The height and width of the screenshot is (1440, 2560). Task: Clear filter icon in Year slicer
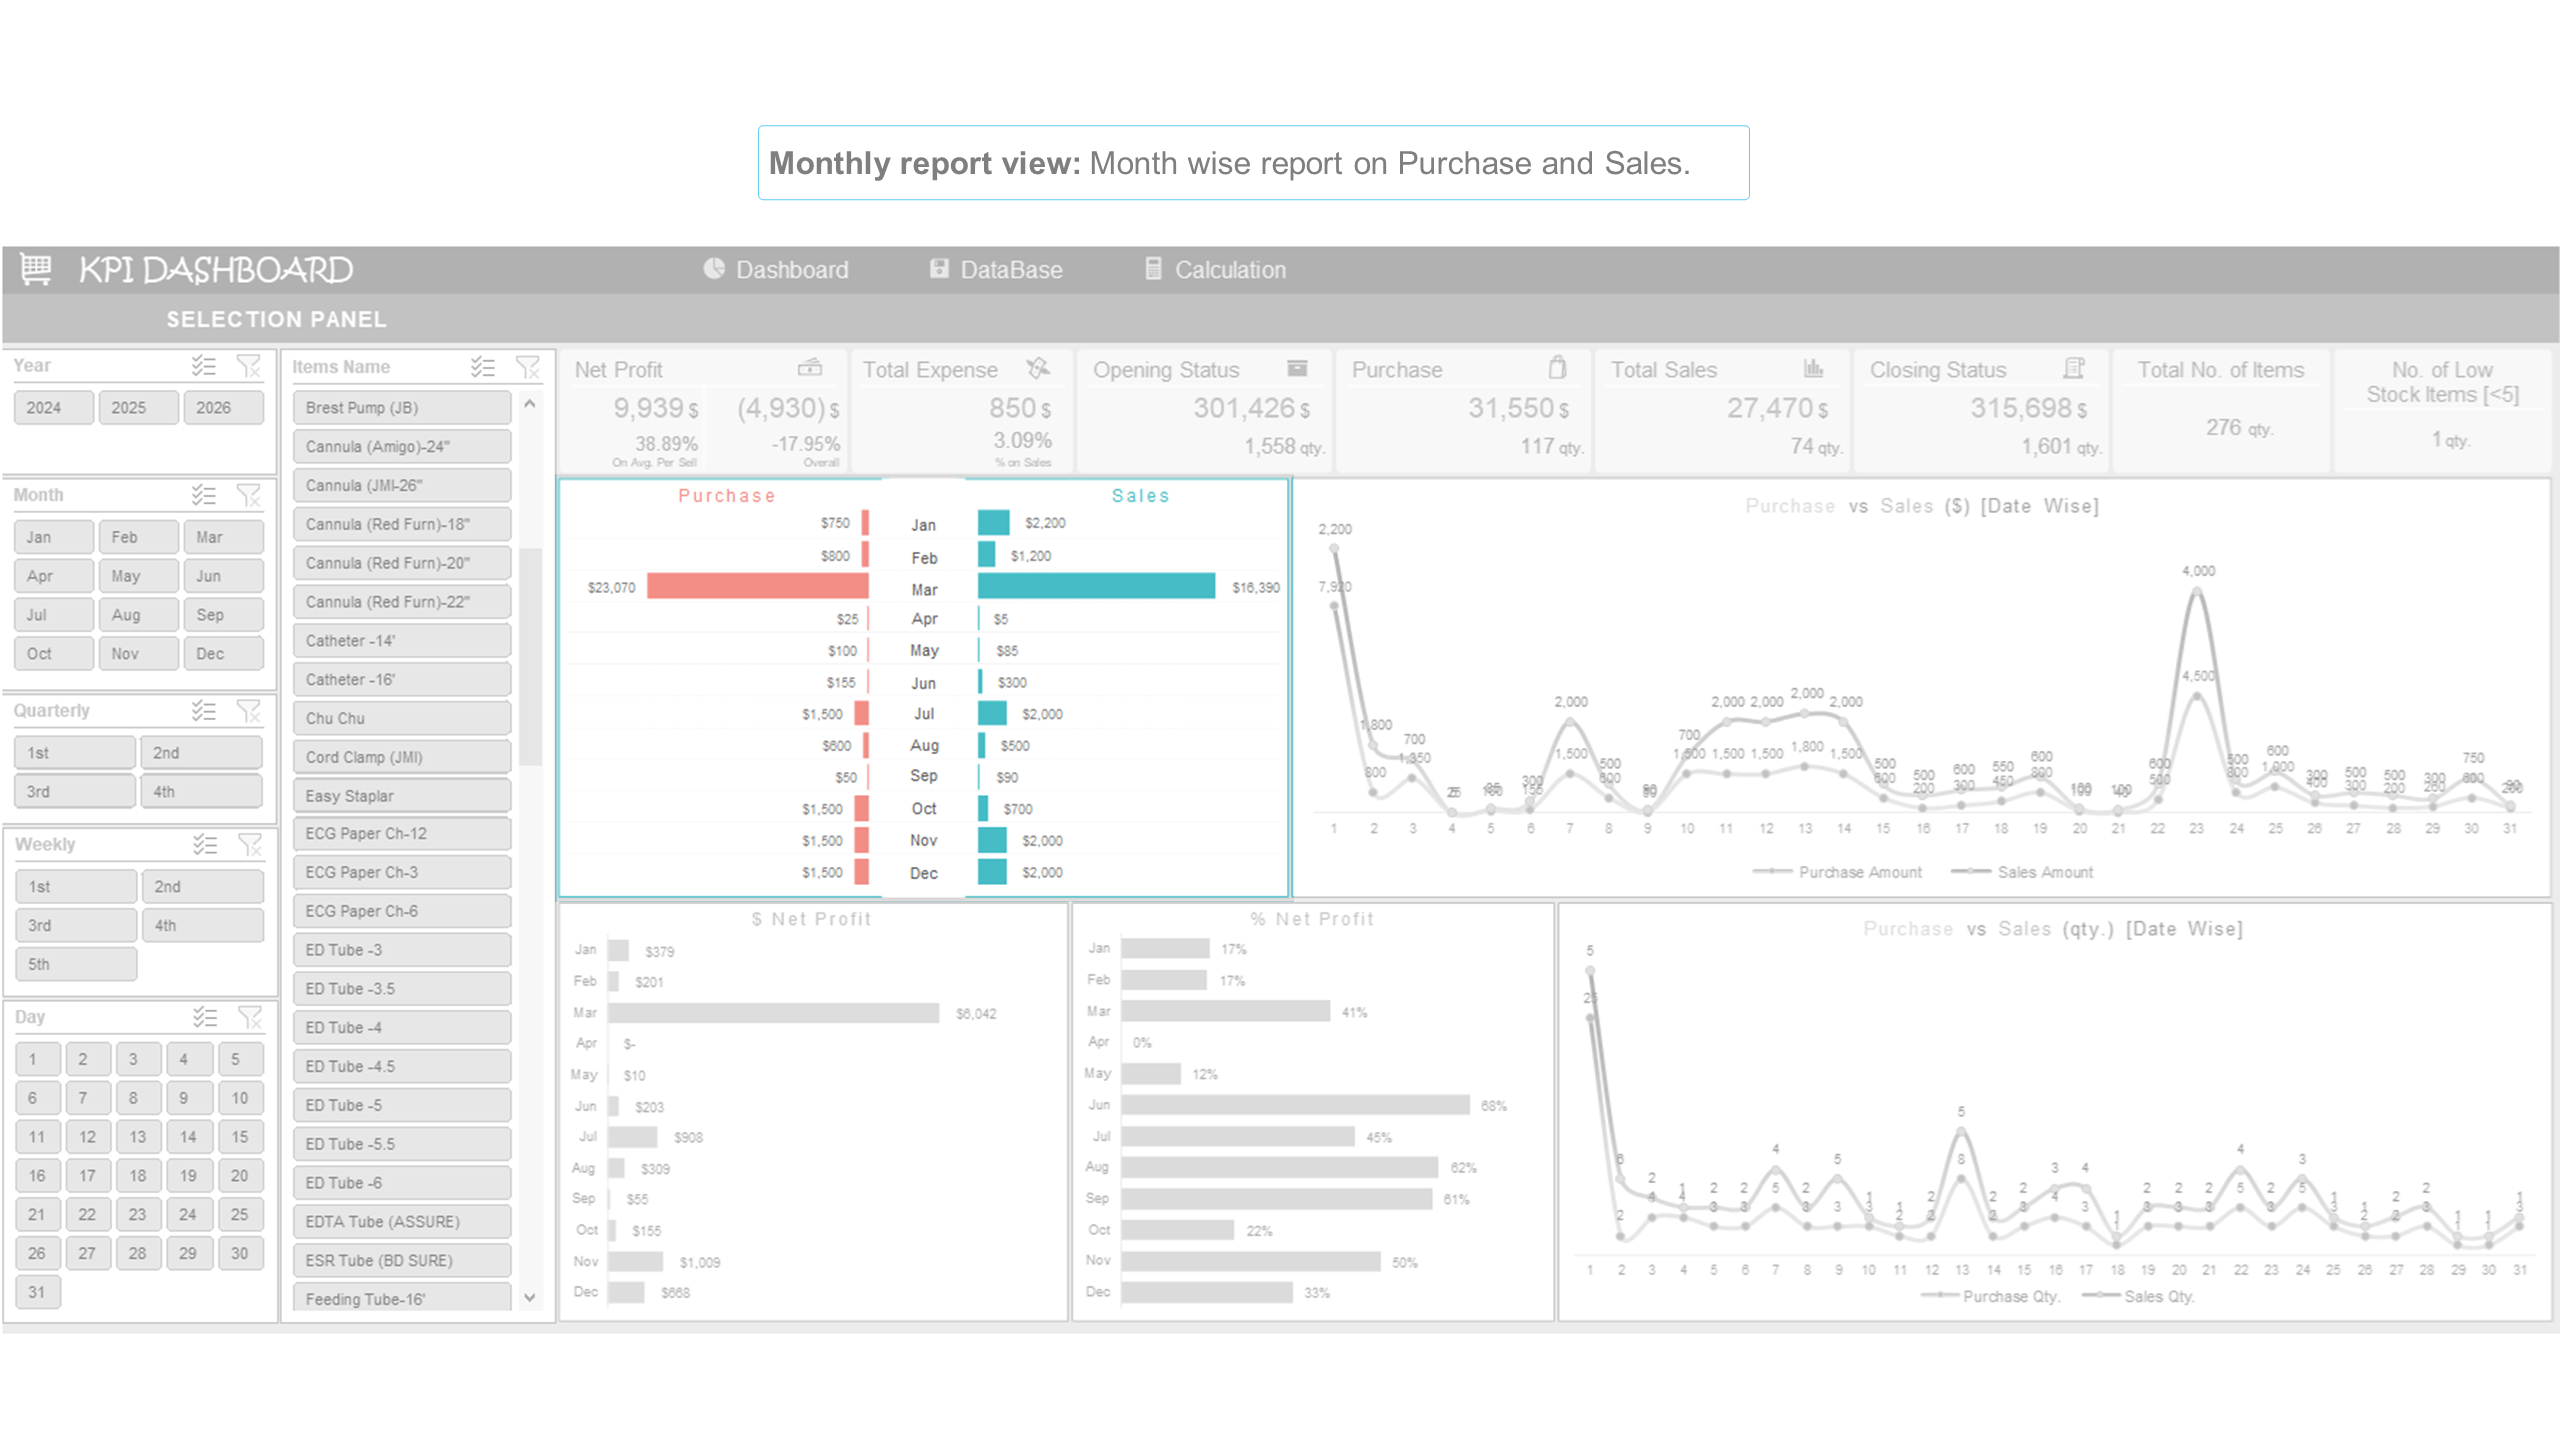coord(248,366)
